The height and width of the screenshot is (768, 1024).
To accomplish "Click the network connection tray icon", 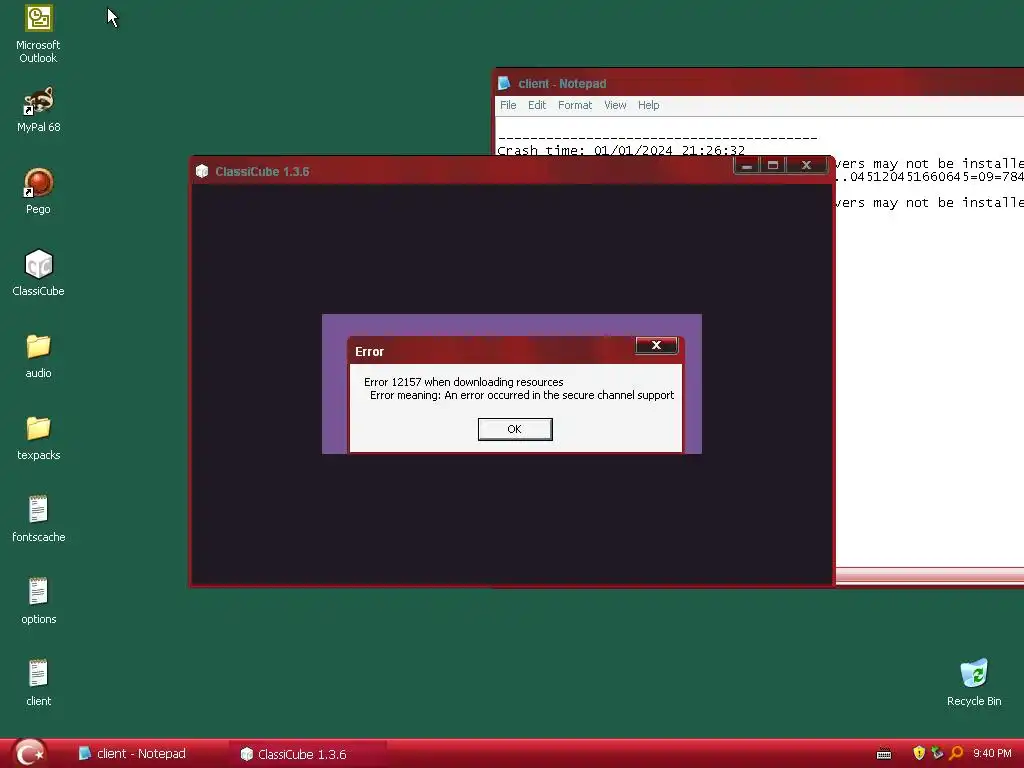I will [x=937, y=752].
